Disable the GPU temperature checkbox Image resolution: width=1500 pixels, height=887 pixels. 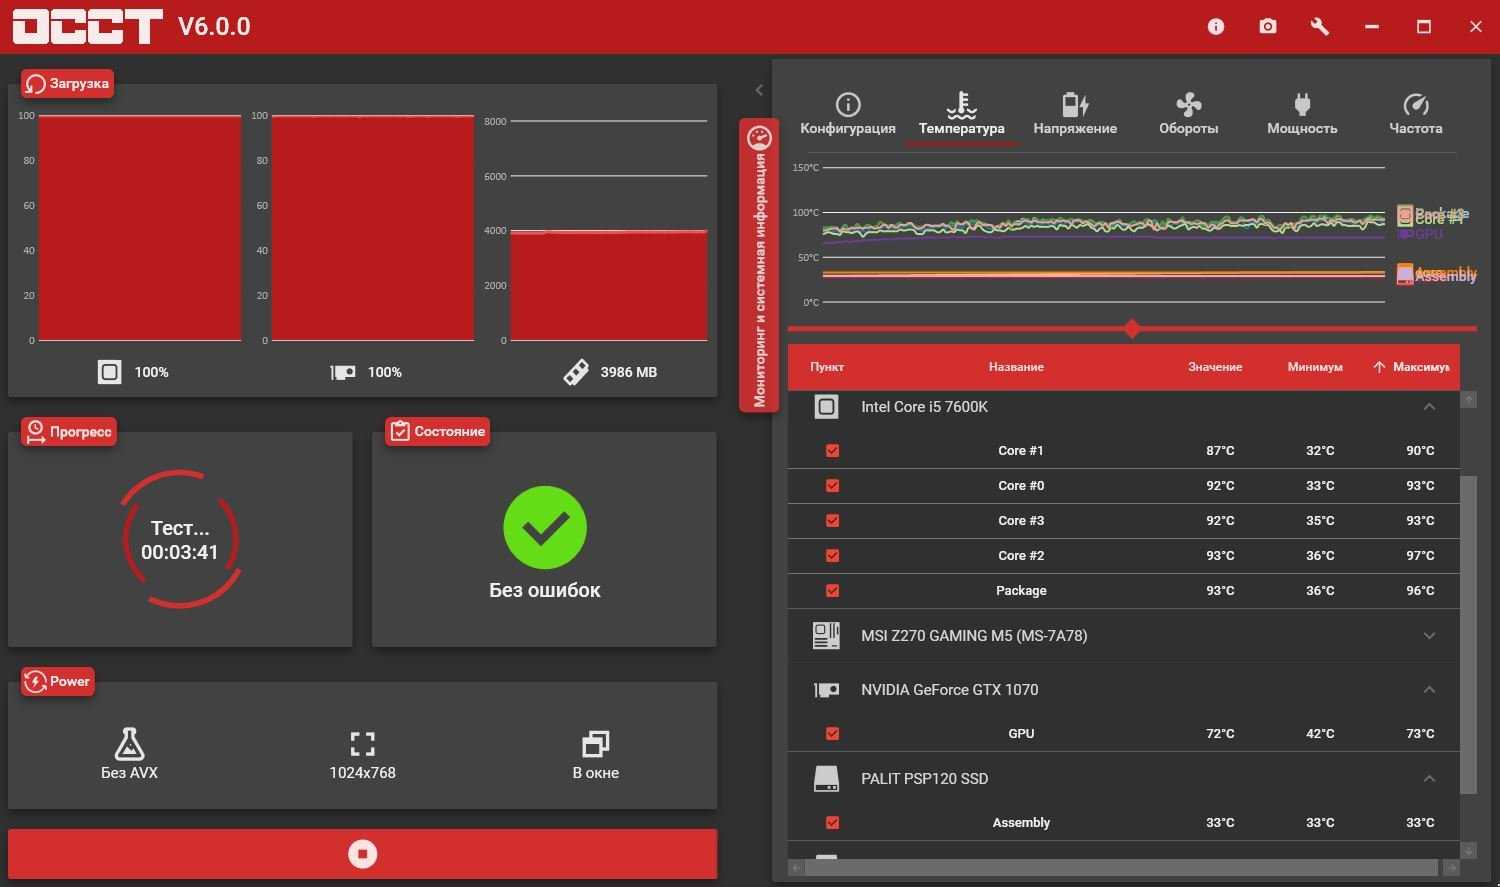pos(832,734)
